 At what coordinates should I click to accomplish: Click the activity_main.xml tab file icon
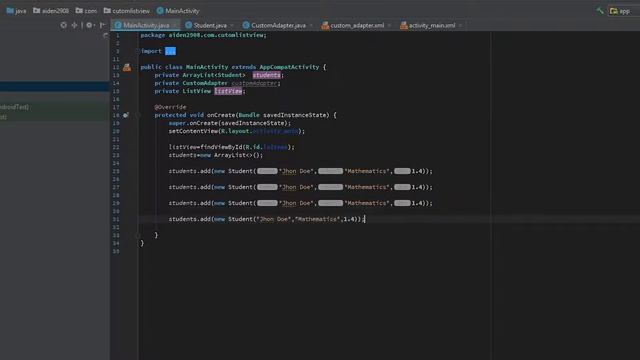click(404, 25)
